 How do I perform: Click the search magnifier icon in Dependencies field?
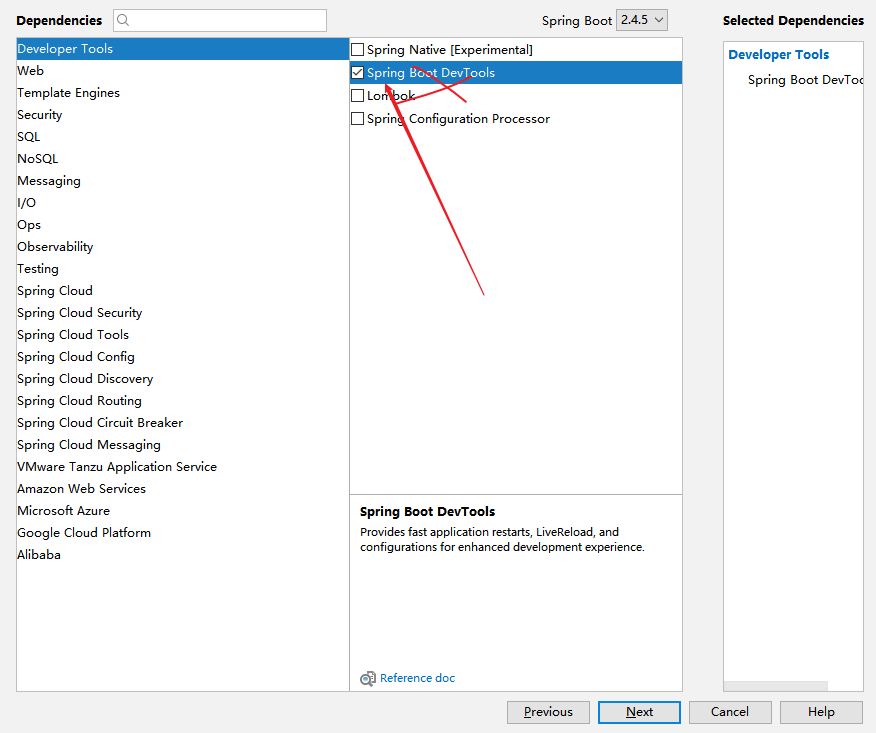coord(123,21)
